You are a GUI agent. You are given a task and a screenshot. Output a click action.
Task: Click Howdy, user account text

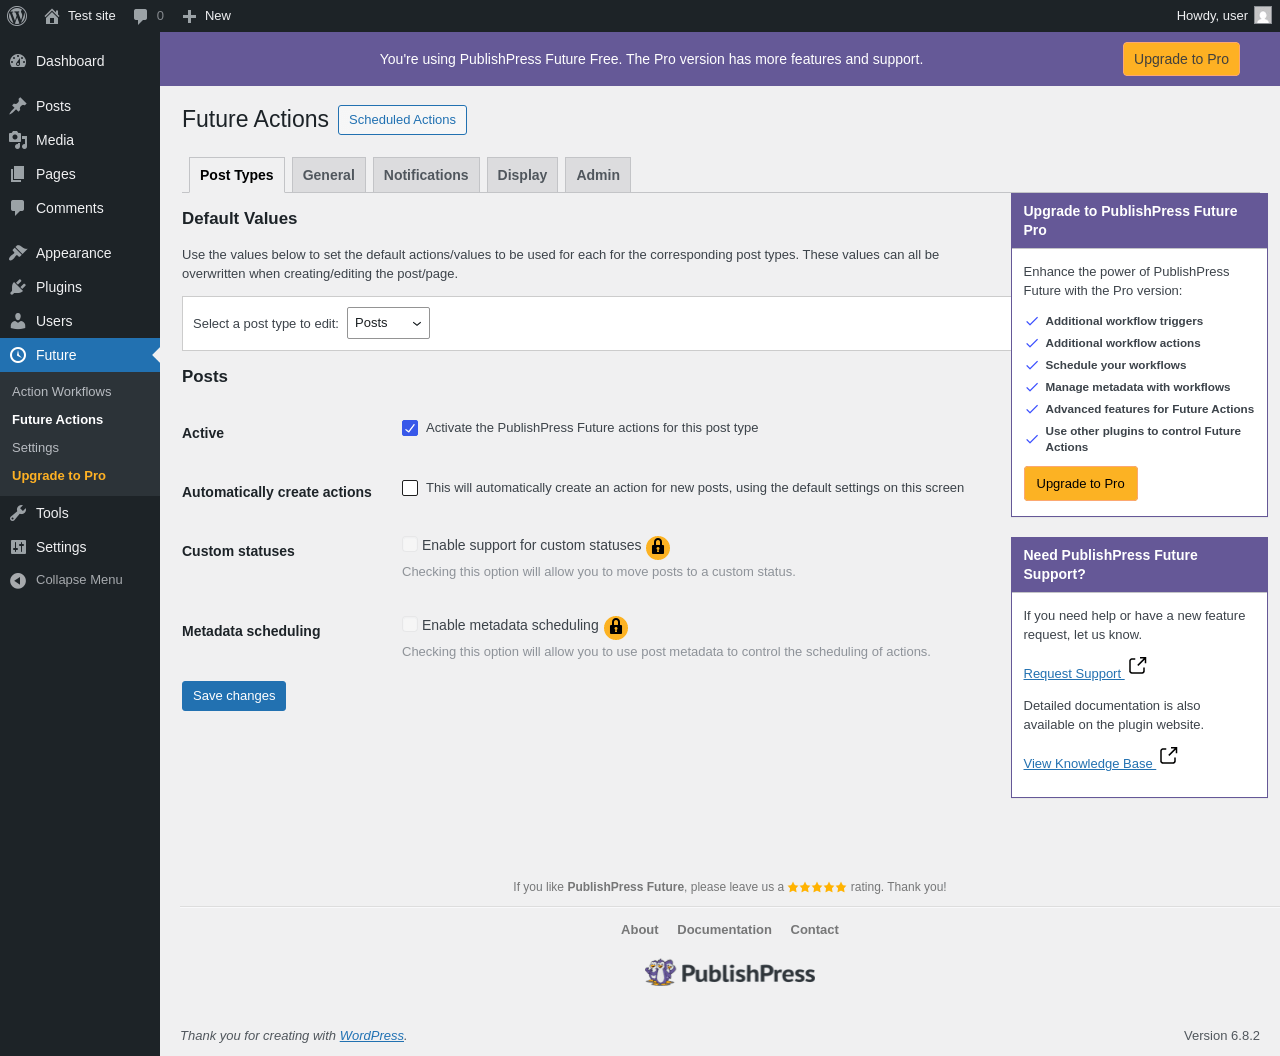[1212, 16]
